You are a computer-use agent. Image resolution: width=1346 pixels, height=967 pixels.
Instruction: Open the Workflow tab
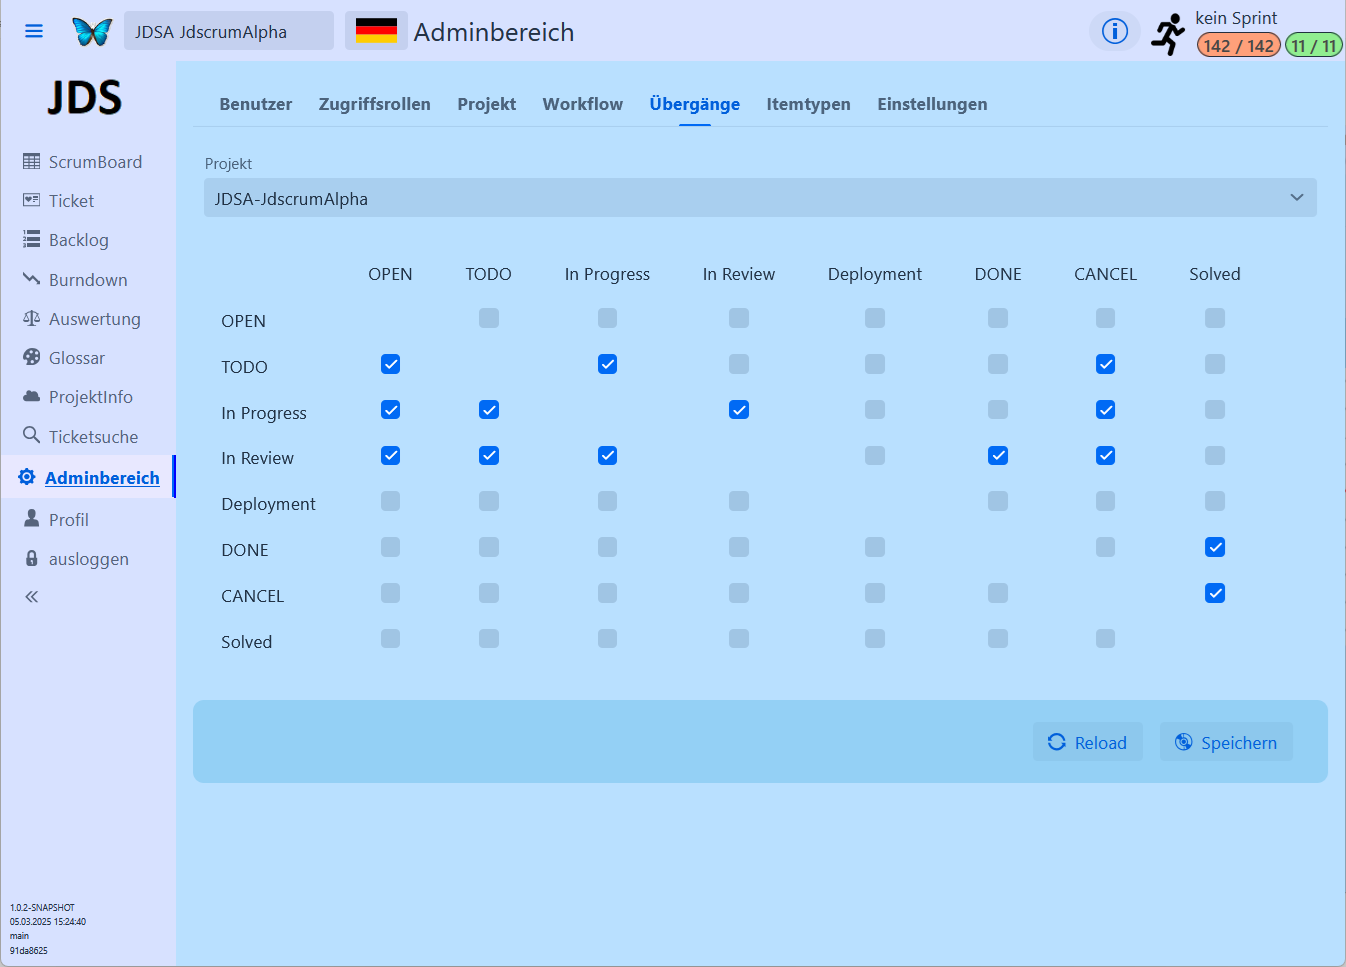tap(583, 104)
